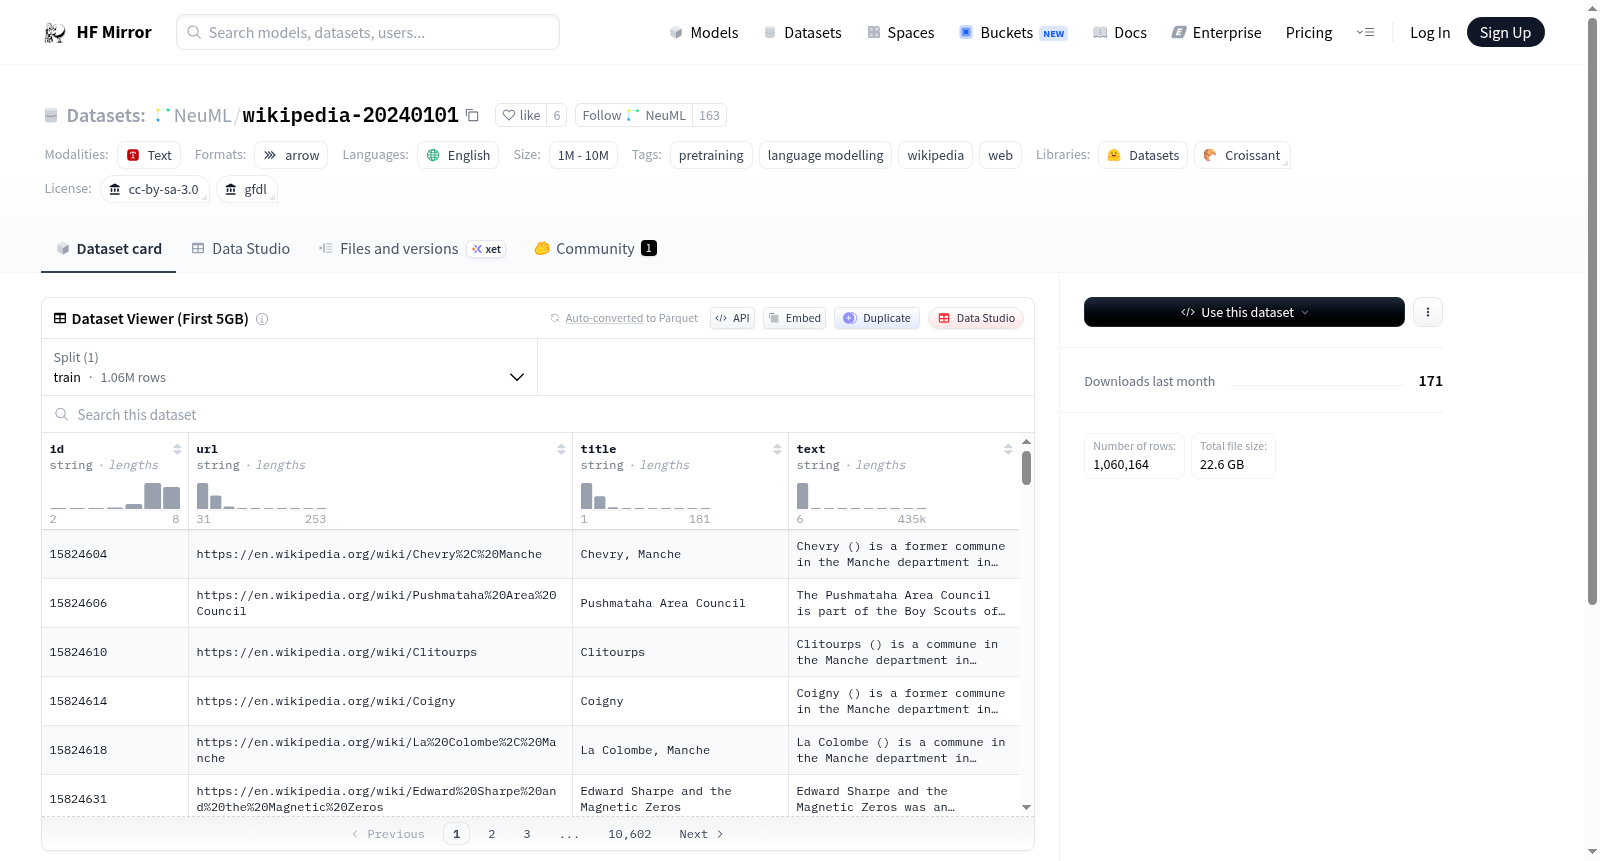Open the API button
This screenshot has height=861, width=1600.
click(x=732, y=318)
